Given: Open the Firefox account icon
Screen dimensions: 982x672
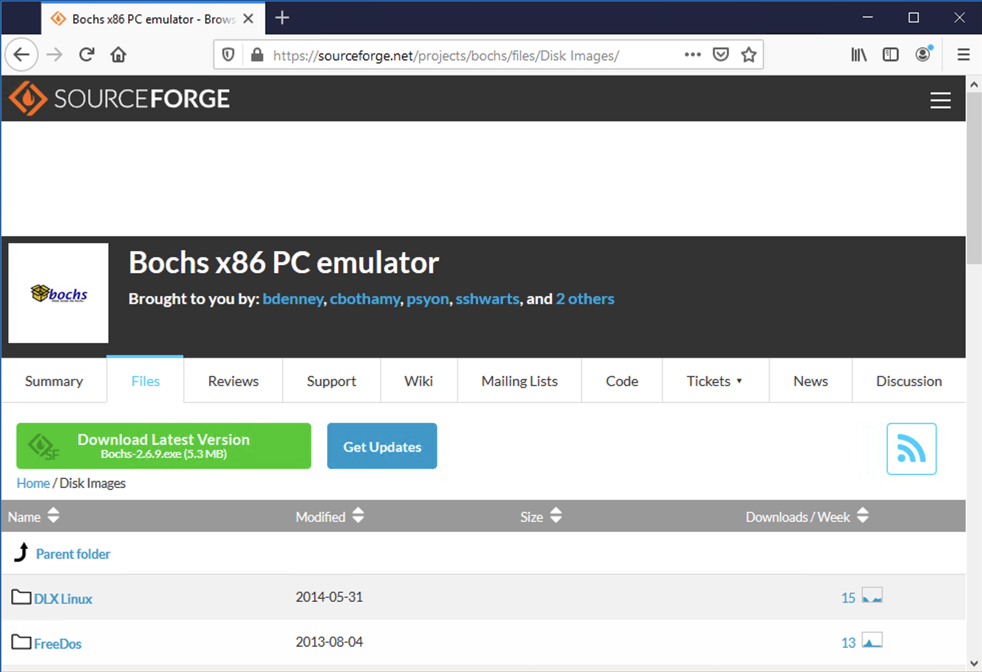Looking at the screenshot, I should coord(923,54).
